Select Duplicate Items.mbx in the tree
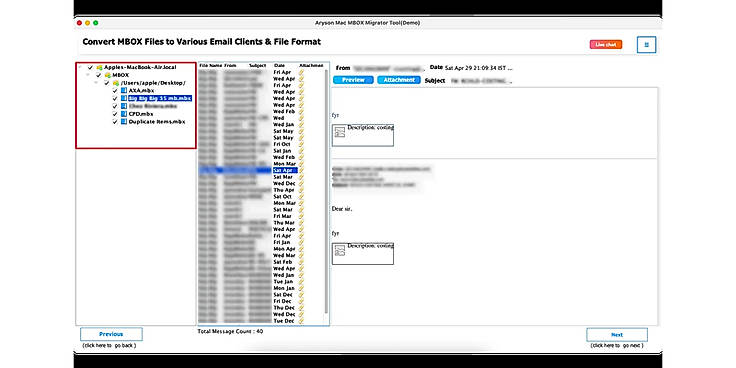The width and height of the screenshot is (736, 368). pyautogui.click(x=157, y=122)
